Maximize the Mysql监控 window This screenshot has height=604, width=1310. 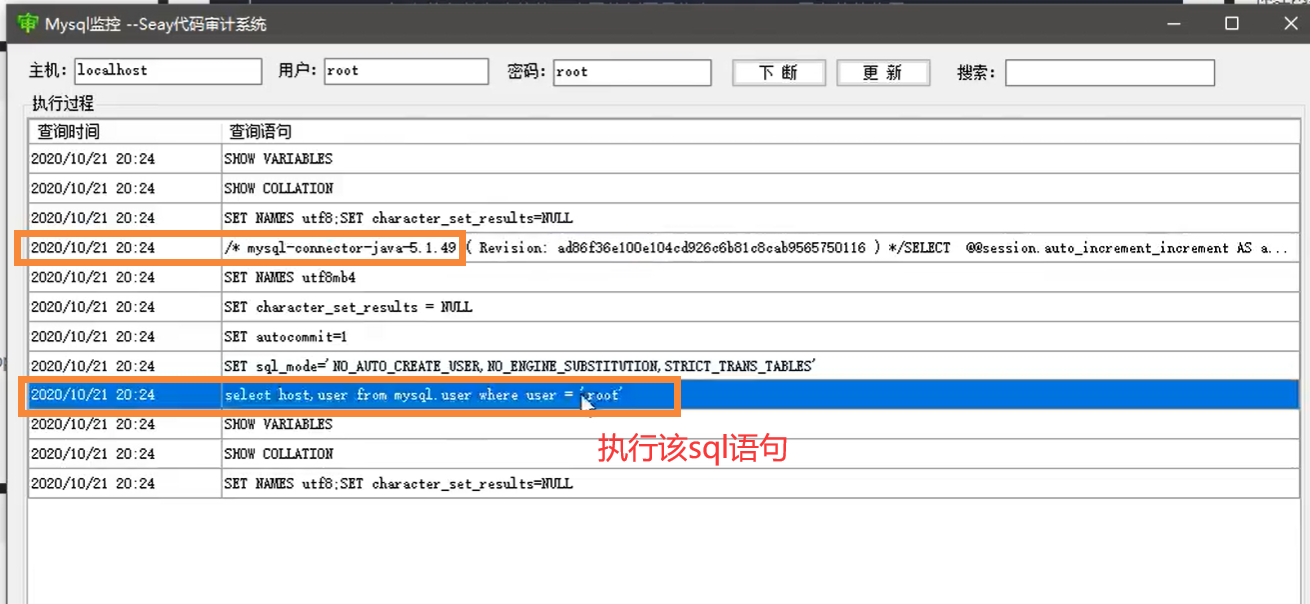(1232, 23)
